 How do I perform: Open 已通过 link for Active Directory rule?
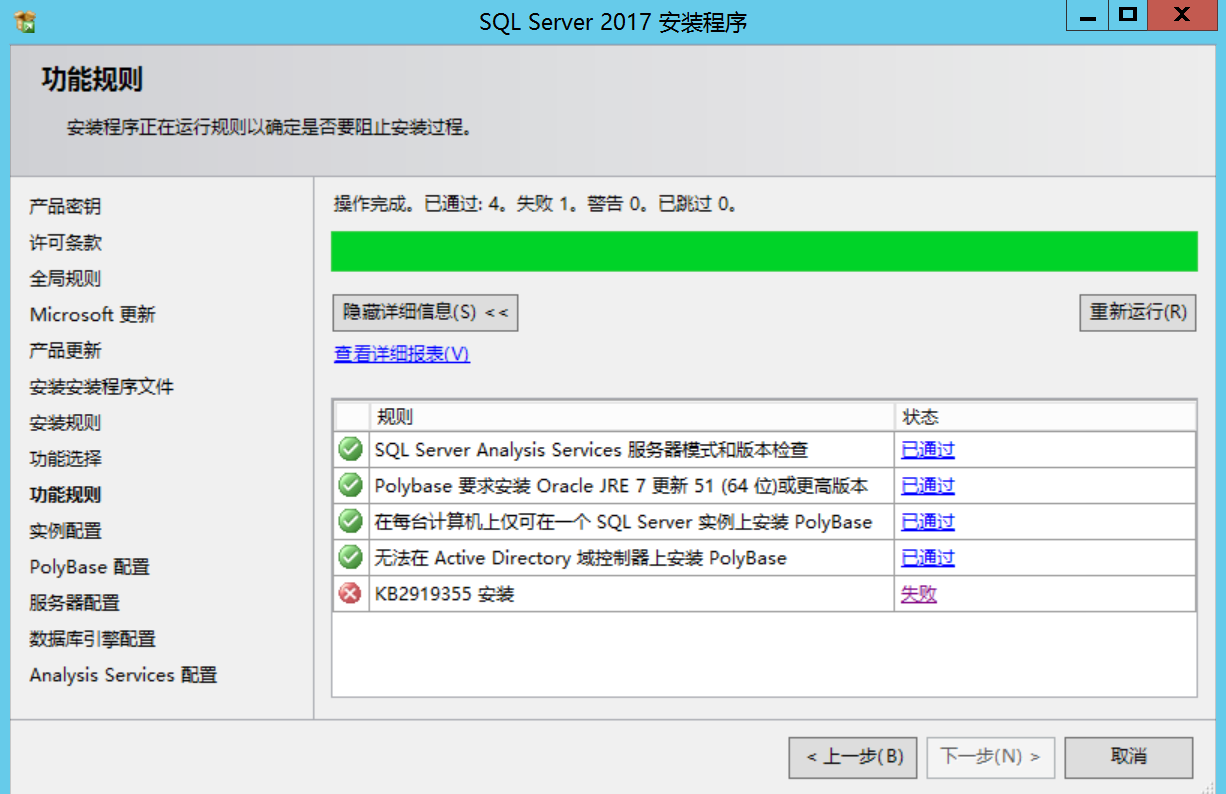pyautogui.click(x=928, y=558)
